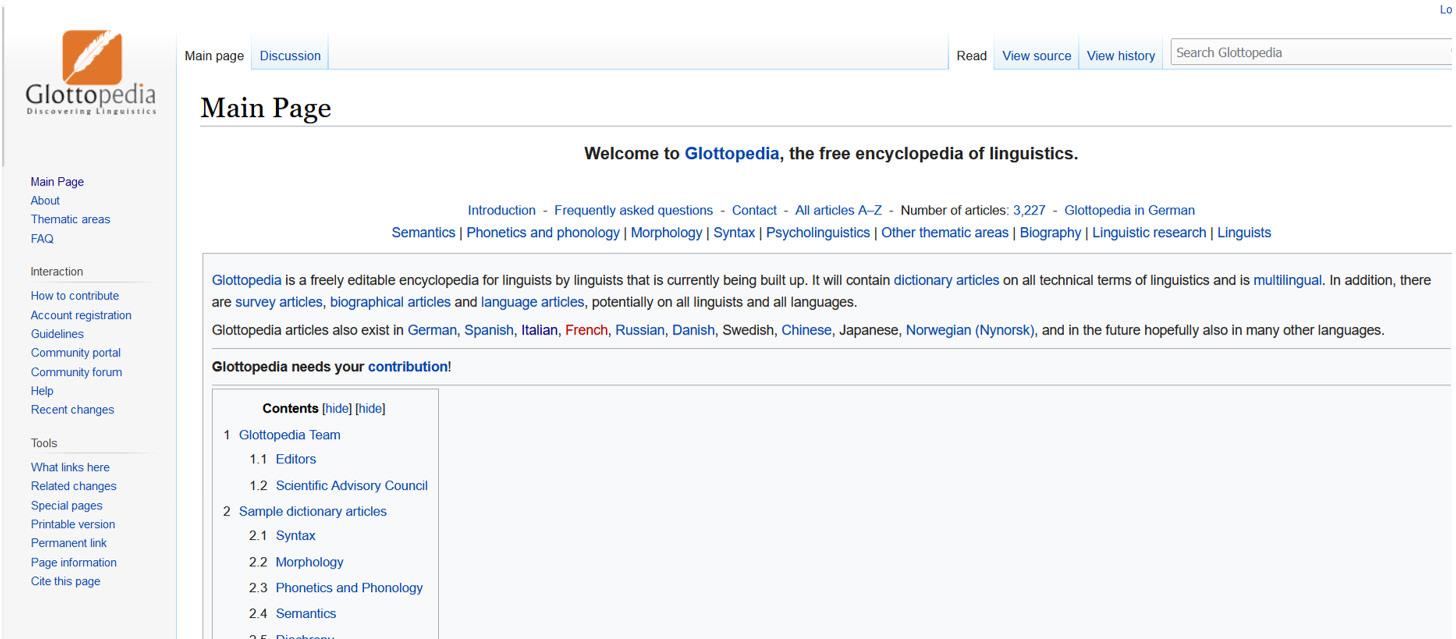Open the contribution link
This screenshot has width=1456, height=639.
pos(407,367)
